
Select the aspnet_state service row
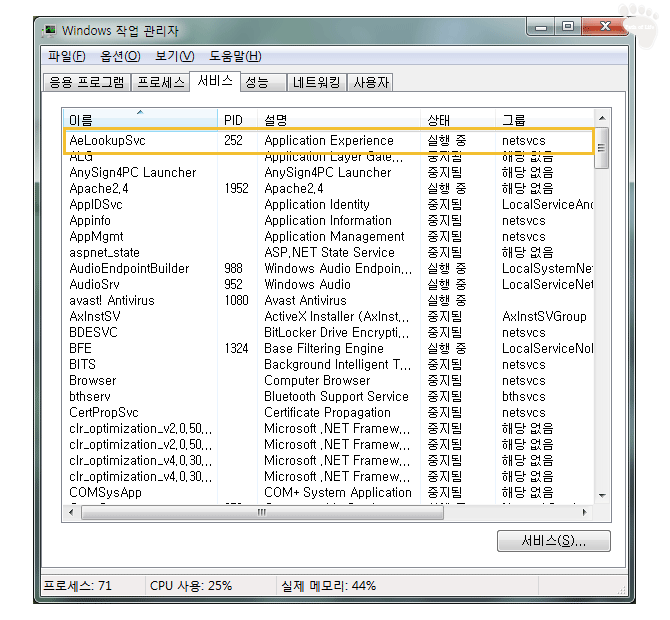pyautogui.click(x=329, y=253)
